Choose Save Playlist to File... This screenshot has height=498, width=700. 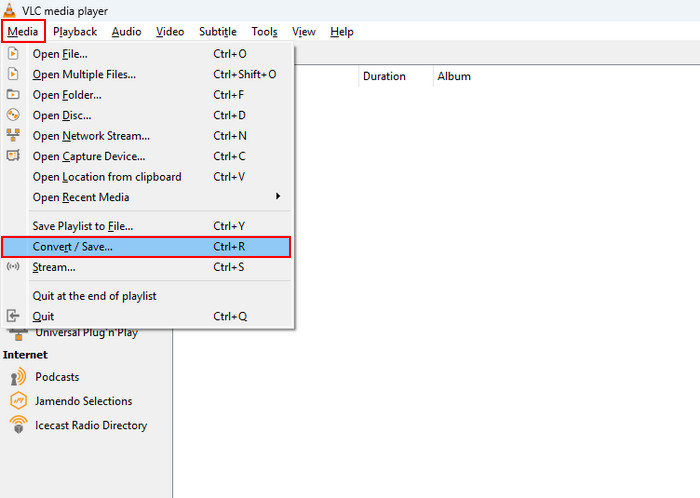coord(147,226)
